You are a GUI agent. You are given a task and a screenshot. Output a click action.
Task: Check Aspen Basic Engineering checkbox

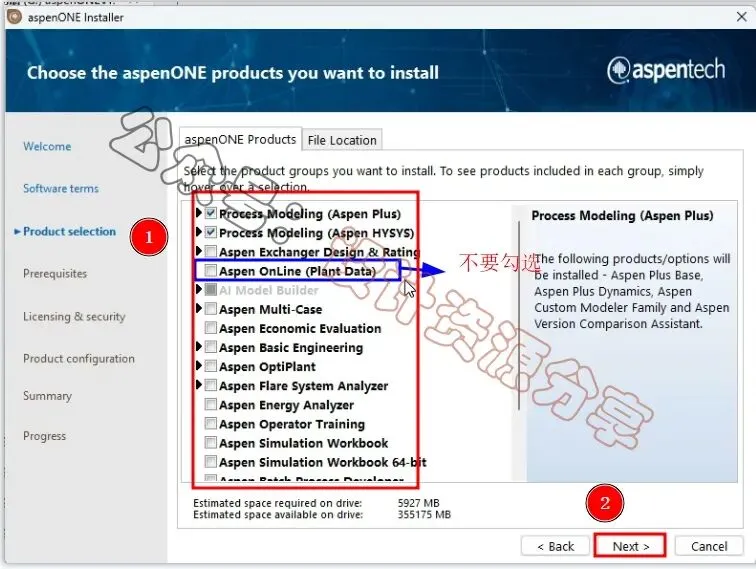210,347
